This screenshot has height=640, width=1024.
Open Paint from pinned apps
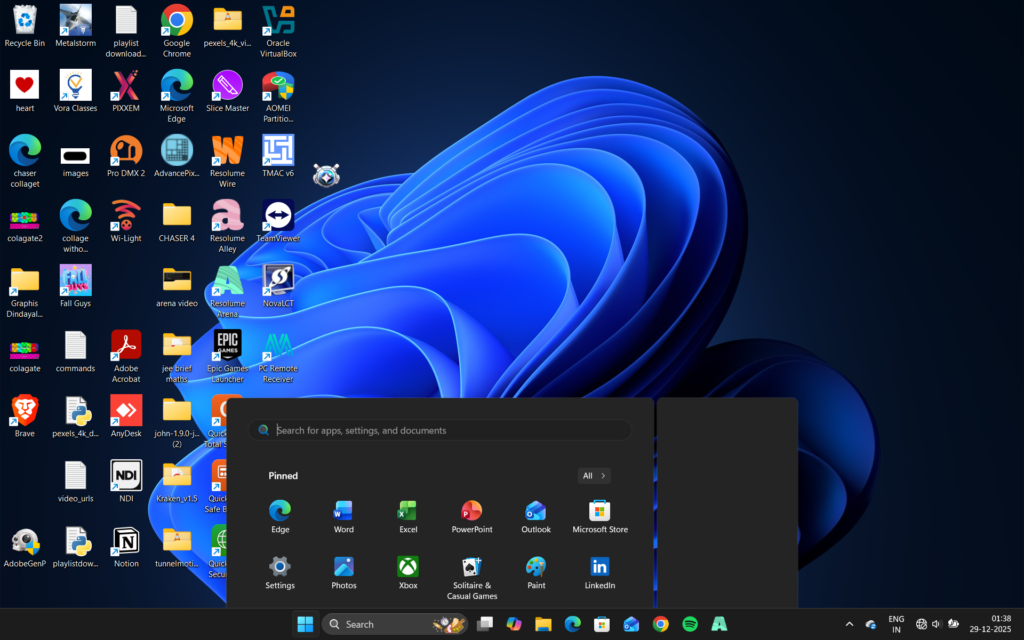tap(536, 573)
